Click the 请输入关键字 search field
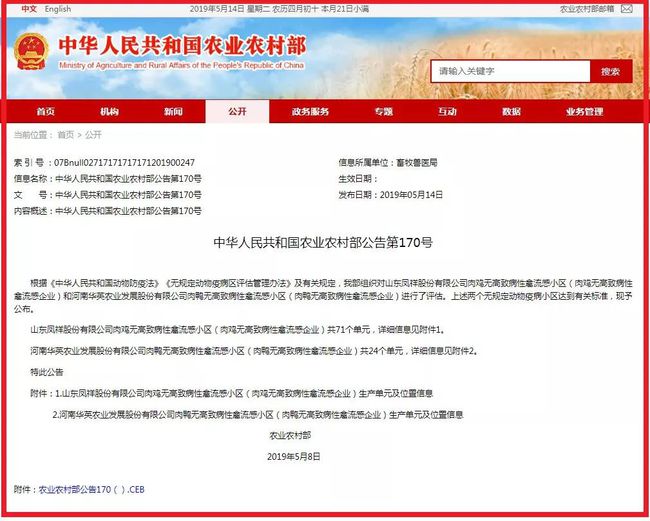 (x=510, y=72)
